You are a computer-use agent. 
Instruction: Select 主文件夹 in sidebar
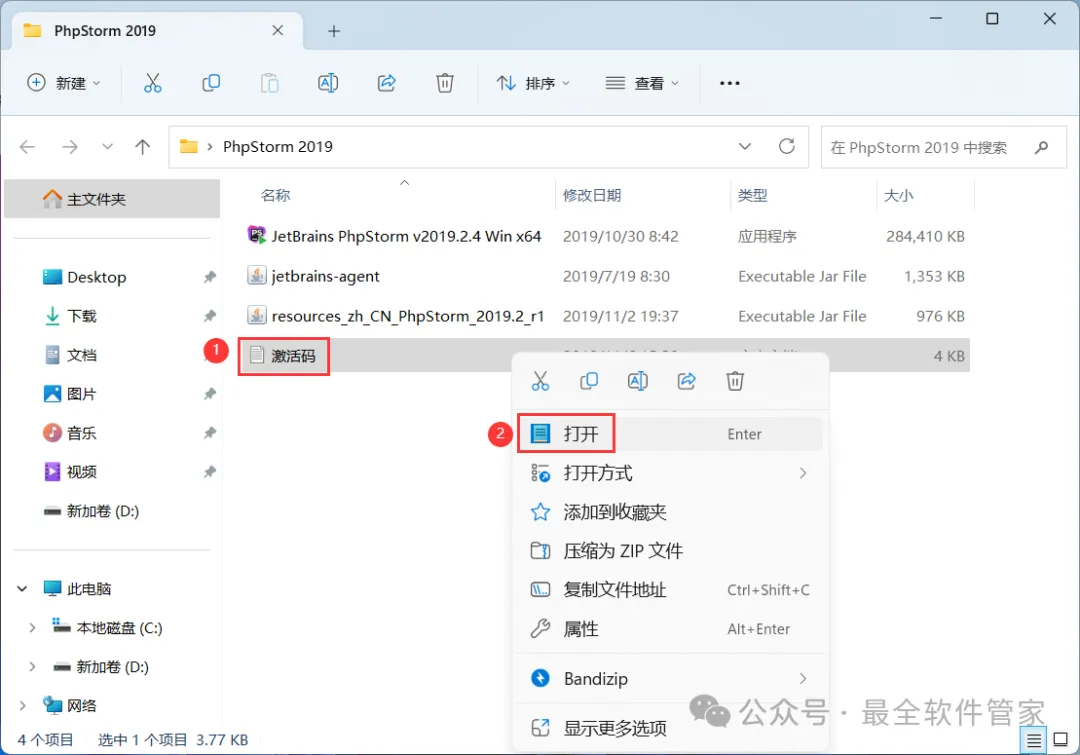[112, 199]
